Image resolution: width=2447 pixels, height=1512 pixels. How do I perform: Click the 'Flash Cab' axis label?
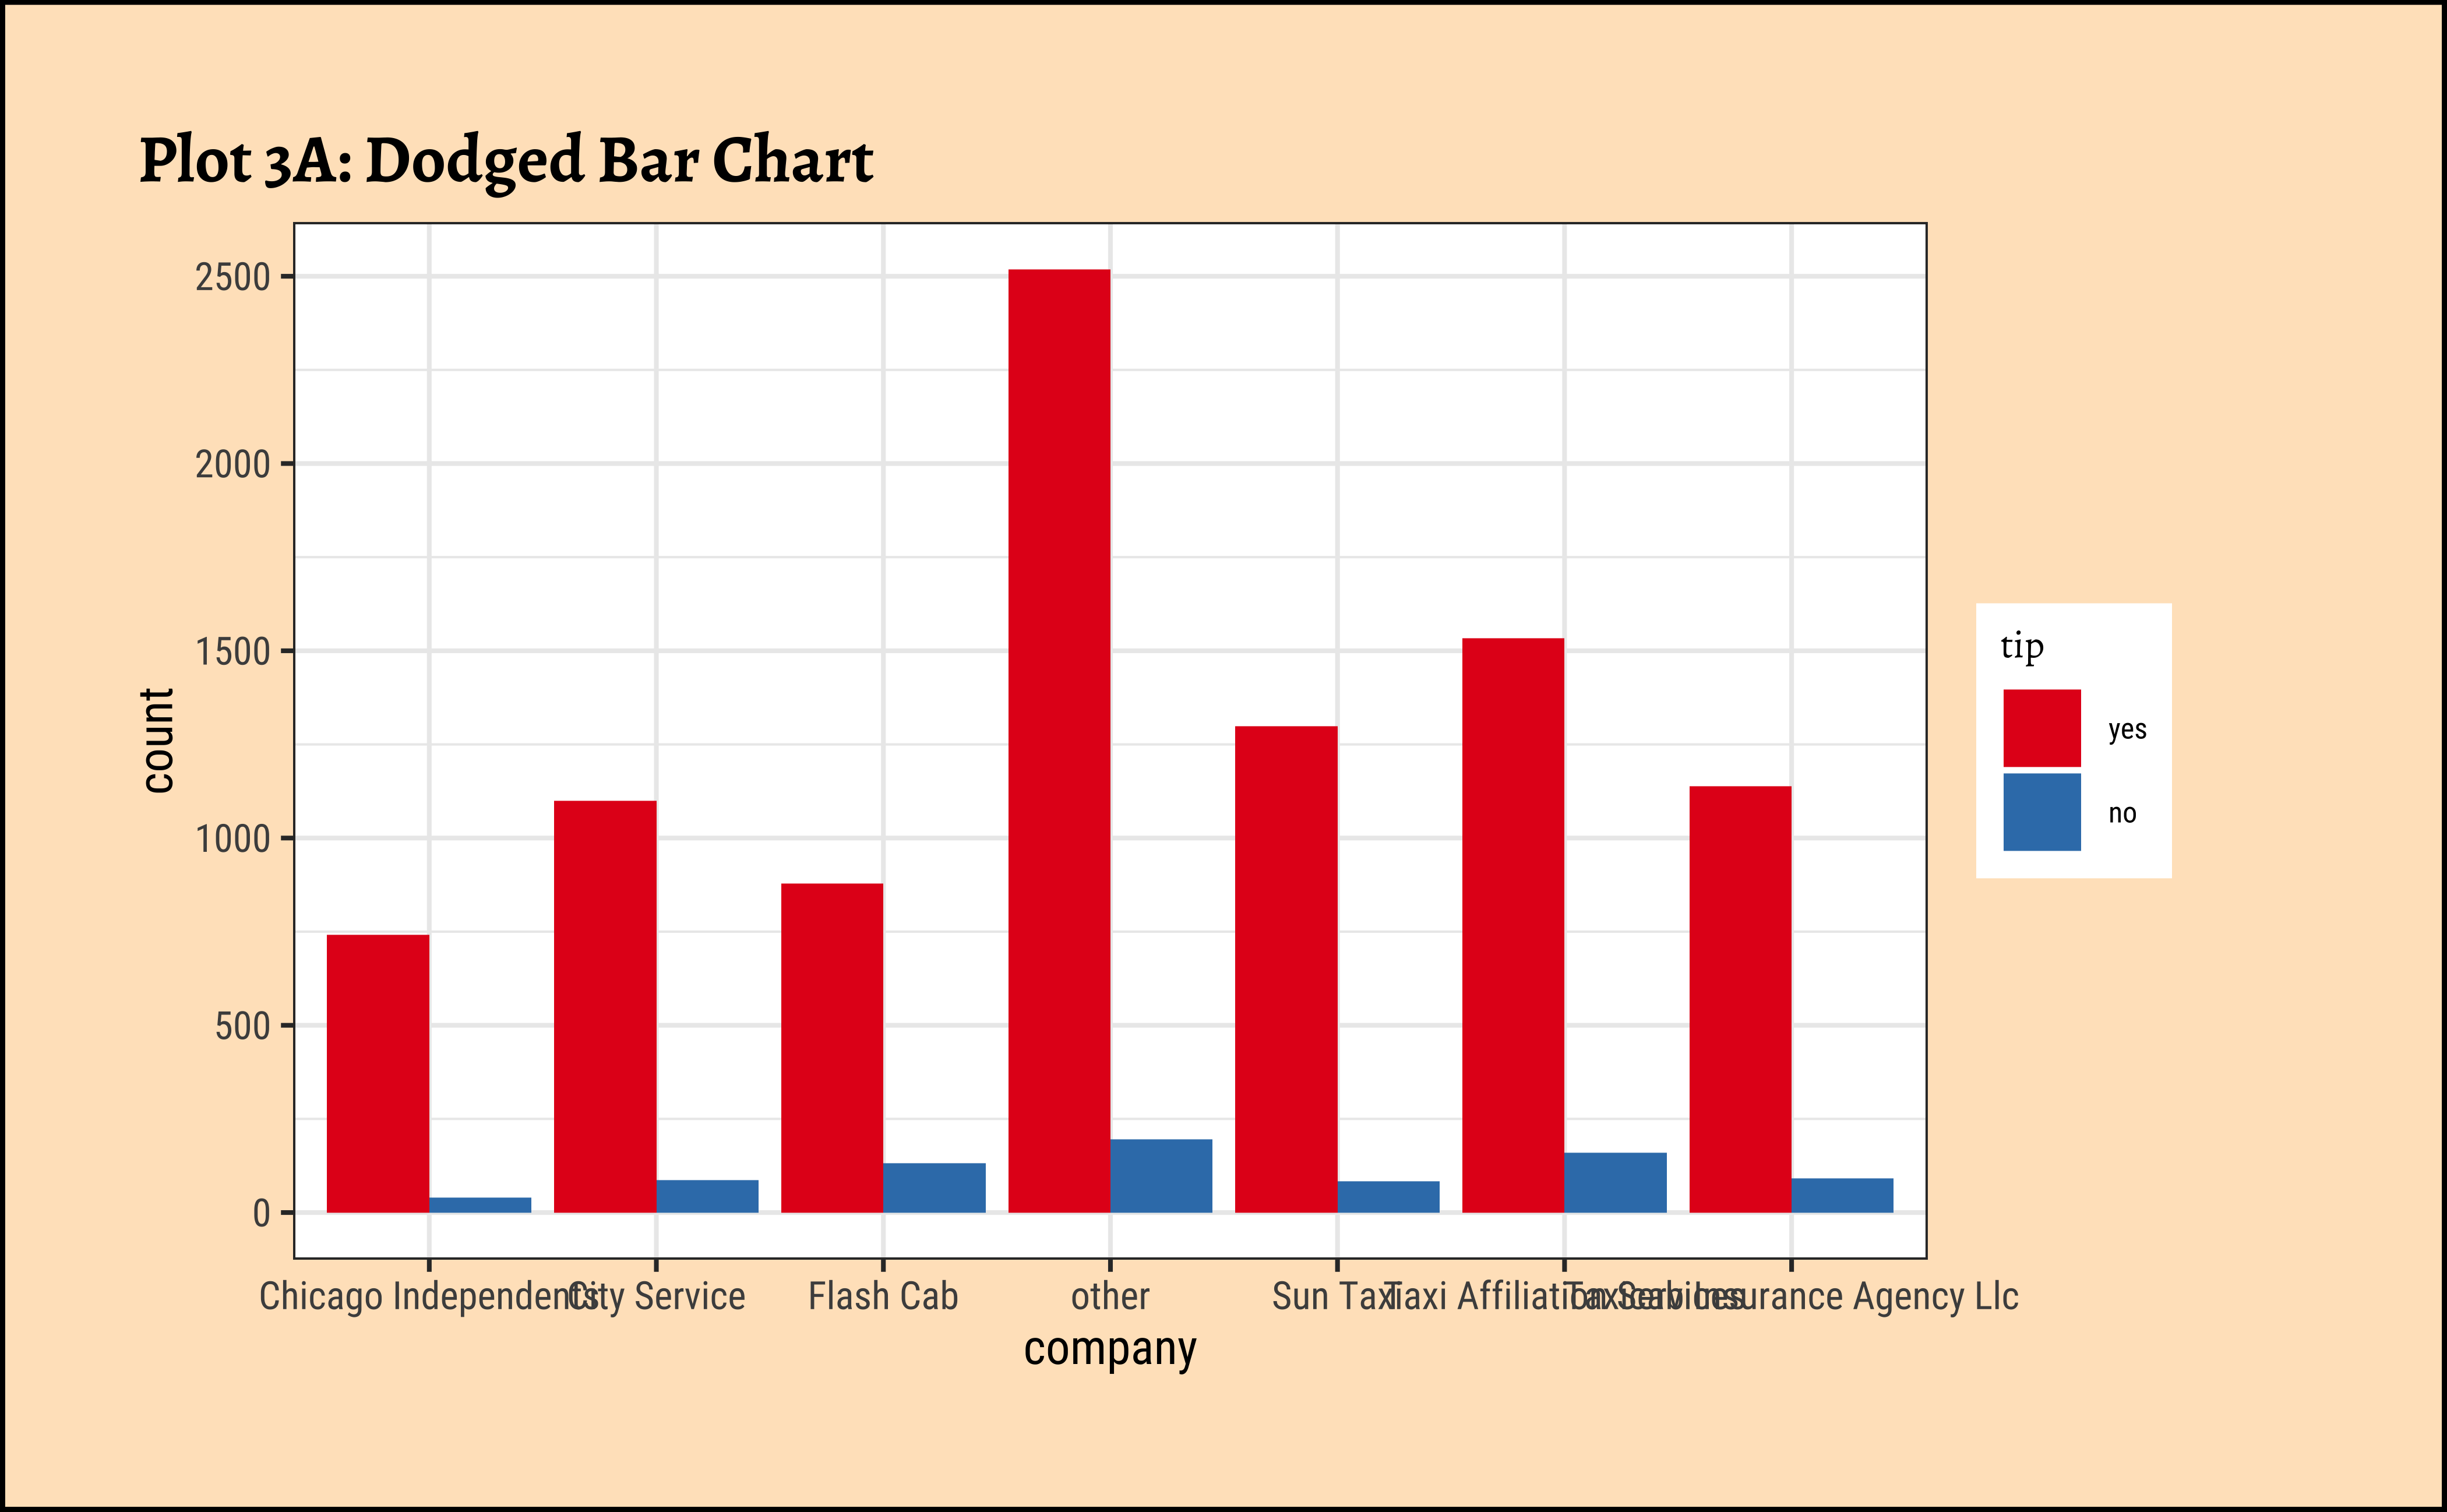click(883, 1297)
